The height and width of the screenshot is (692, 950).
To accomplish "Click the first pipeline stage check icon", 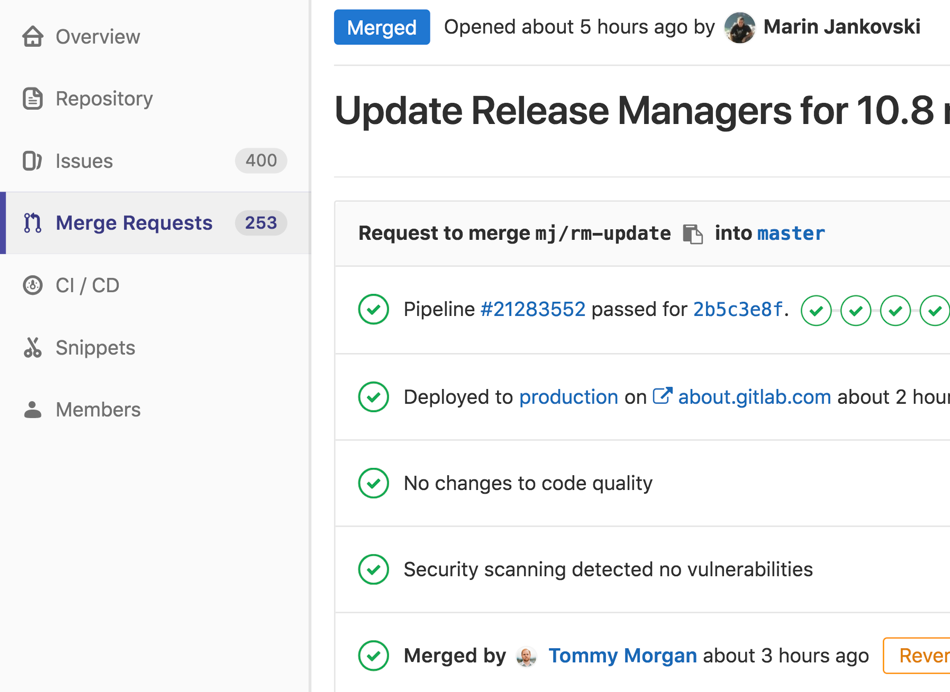I will [x=816, y=311].
